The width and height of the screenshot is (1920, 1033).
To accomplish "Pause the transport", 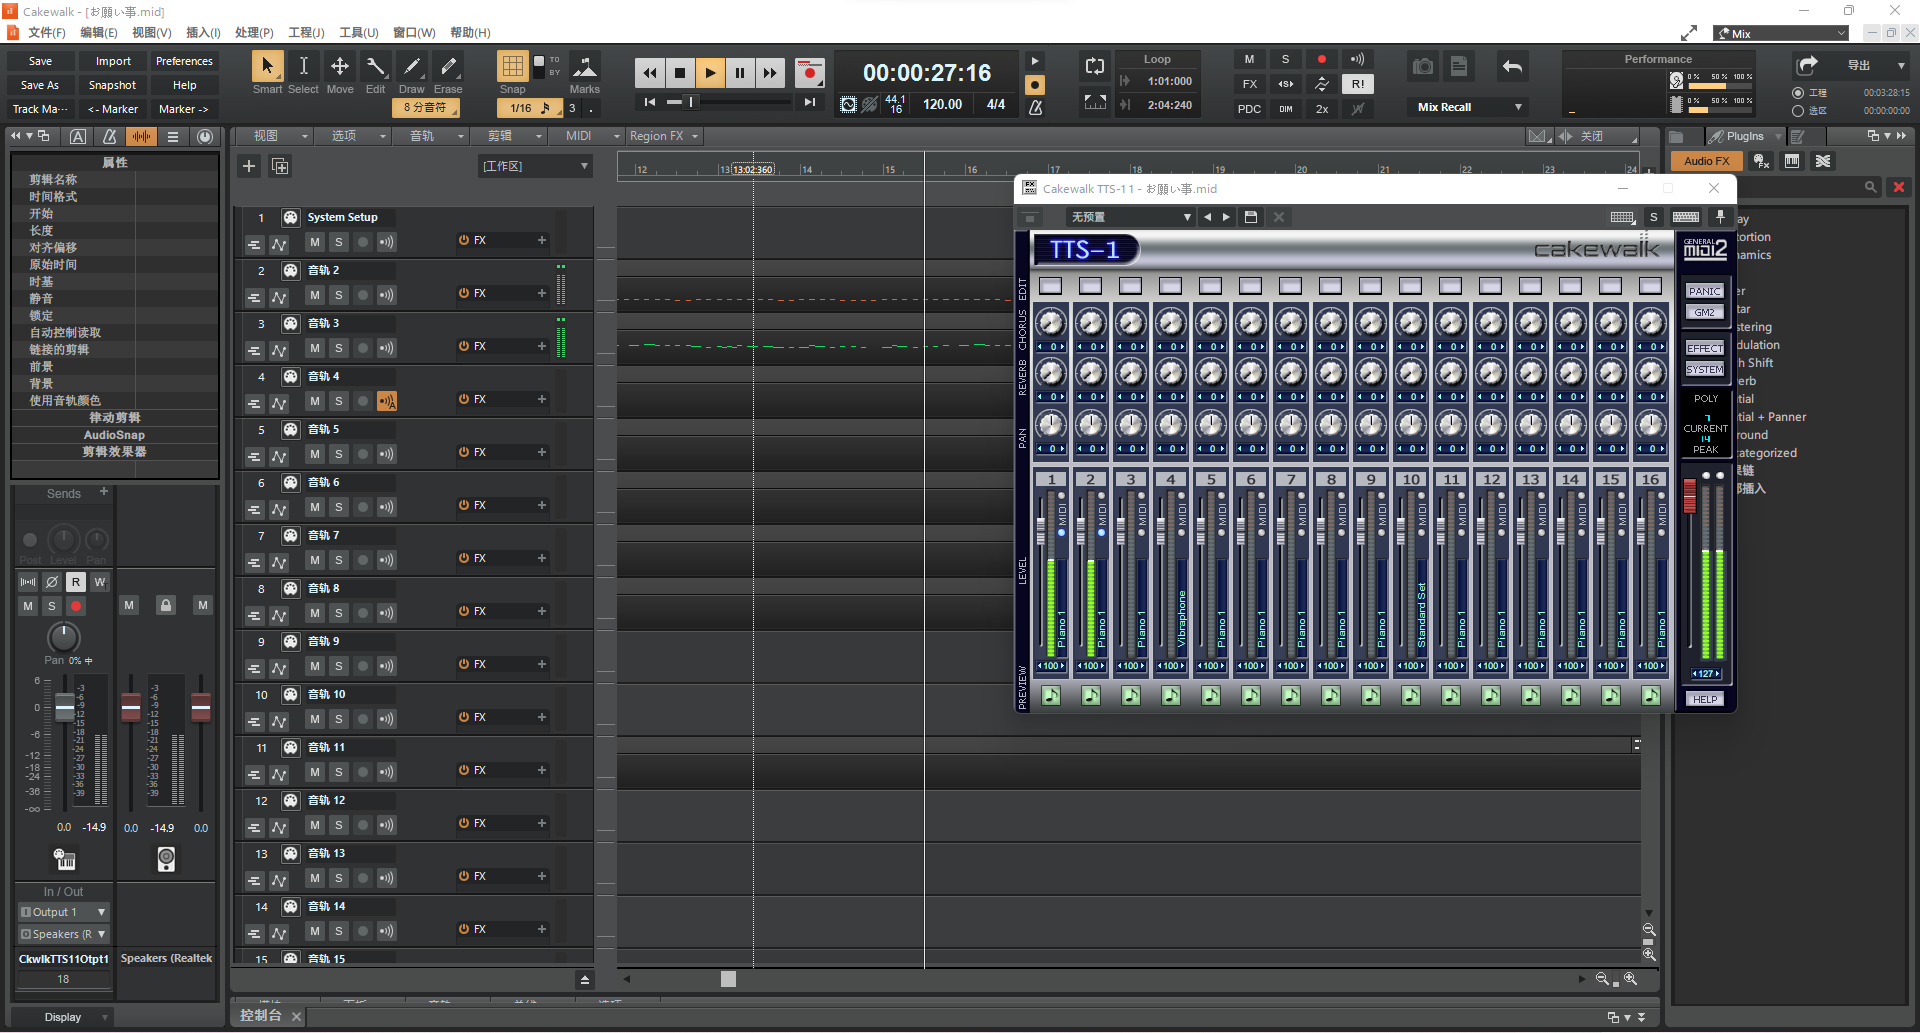I will point(740,72).
